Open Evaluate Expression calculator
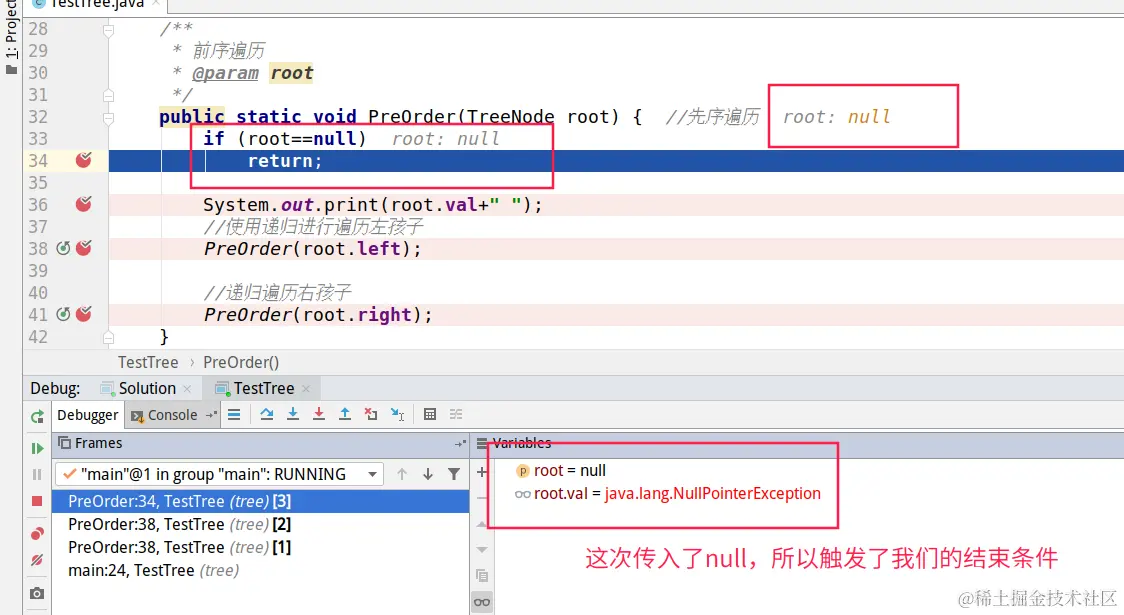The height and width of the screenshot is (615, 1124). click(x=429, y=414)
